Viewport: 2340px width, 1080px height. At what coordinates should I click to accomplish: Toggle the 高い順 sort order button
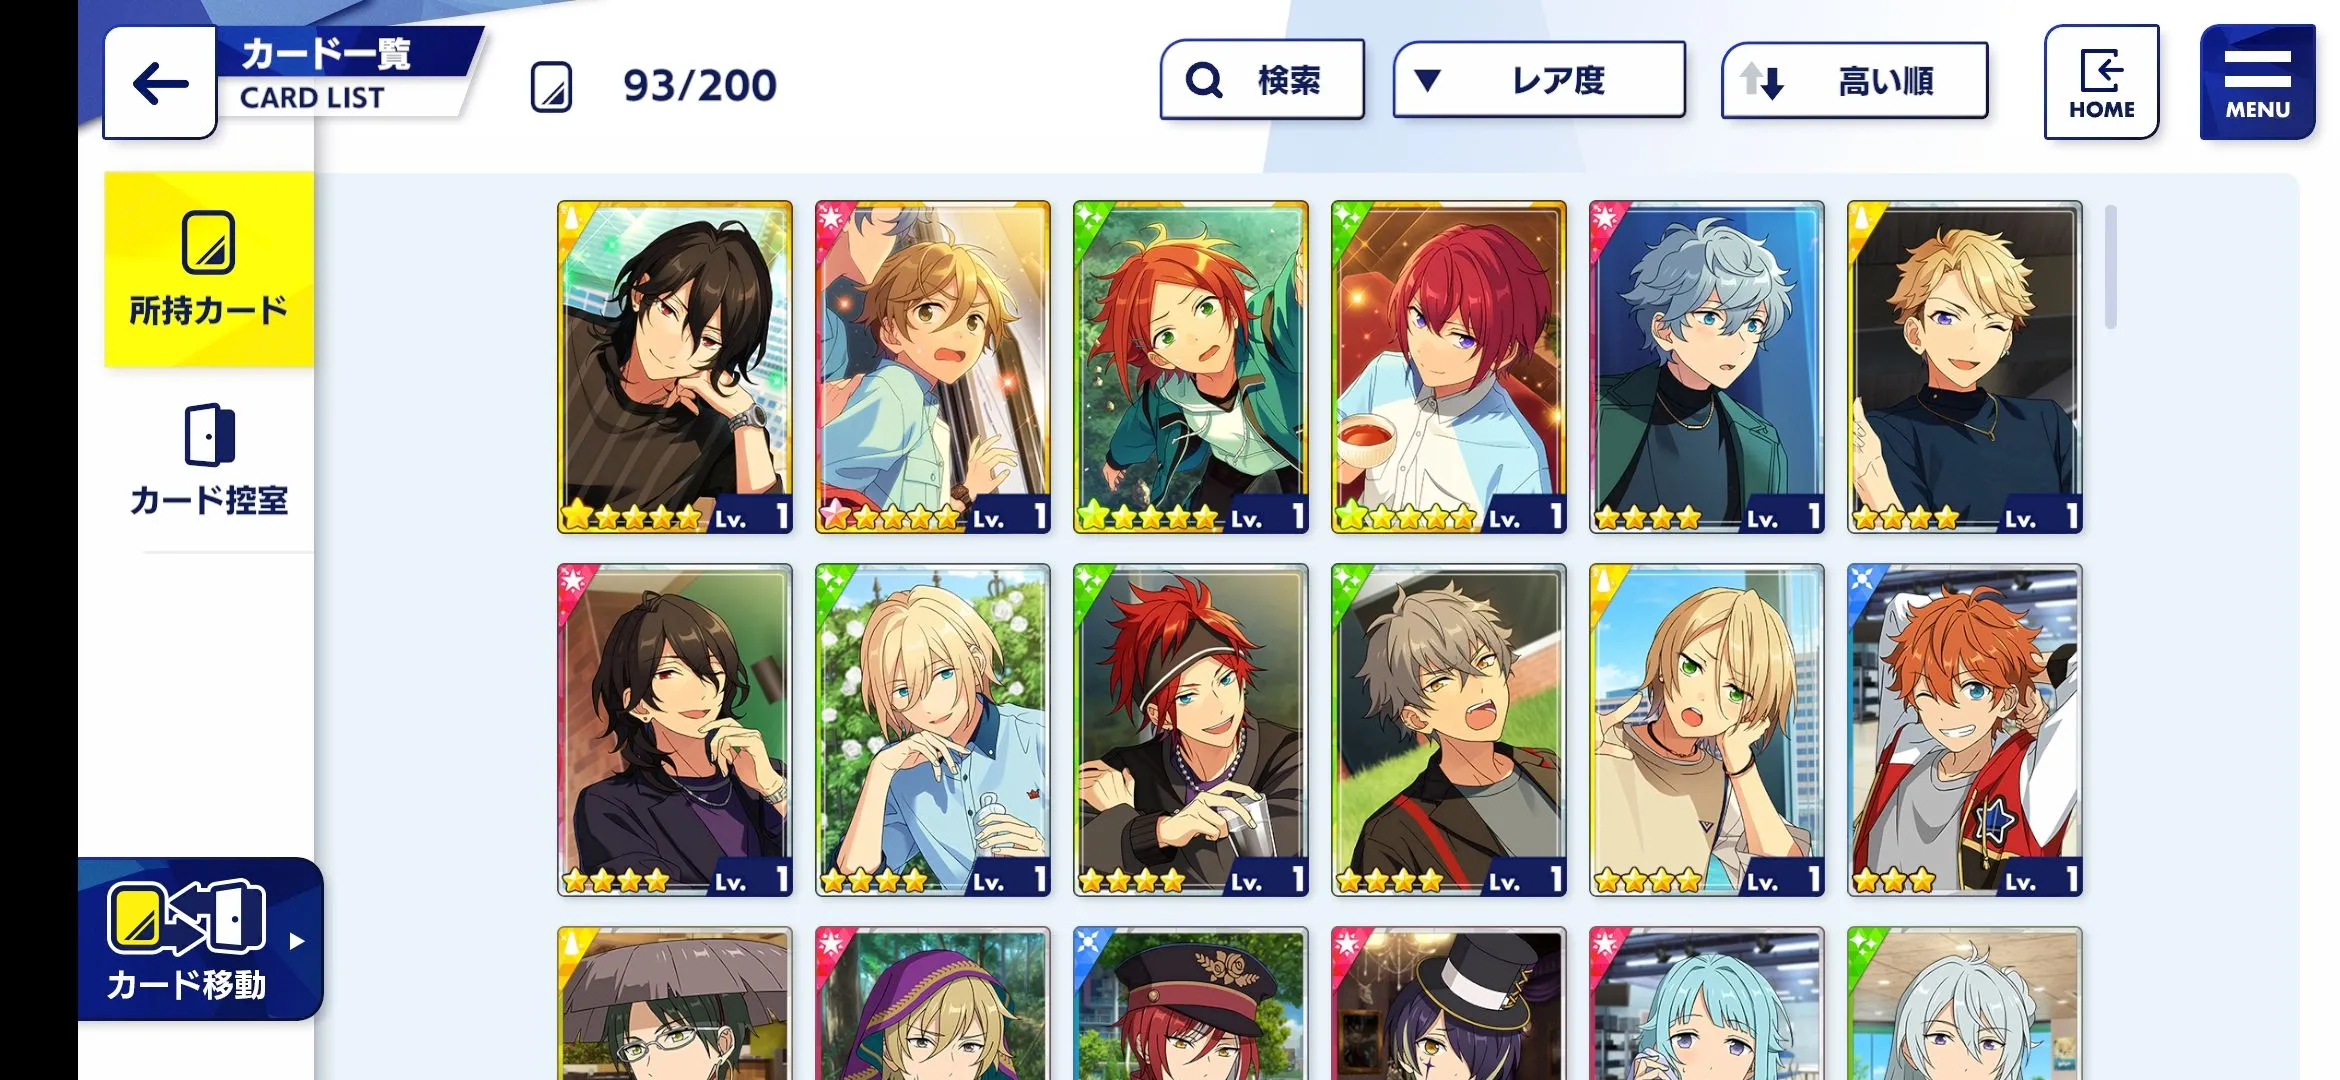(1854, 80)
